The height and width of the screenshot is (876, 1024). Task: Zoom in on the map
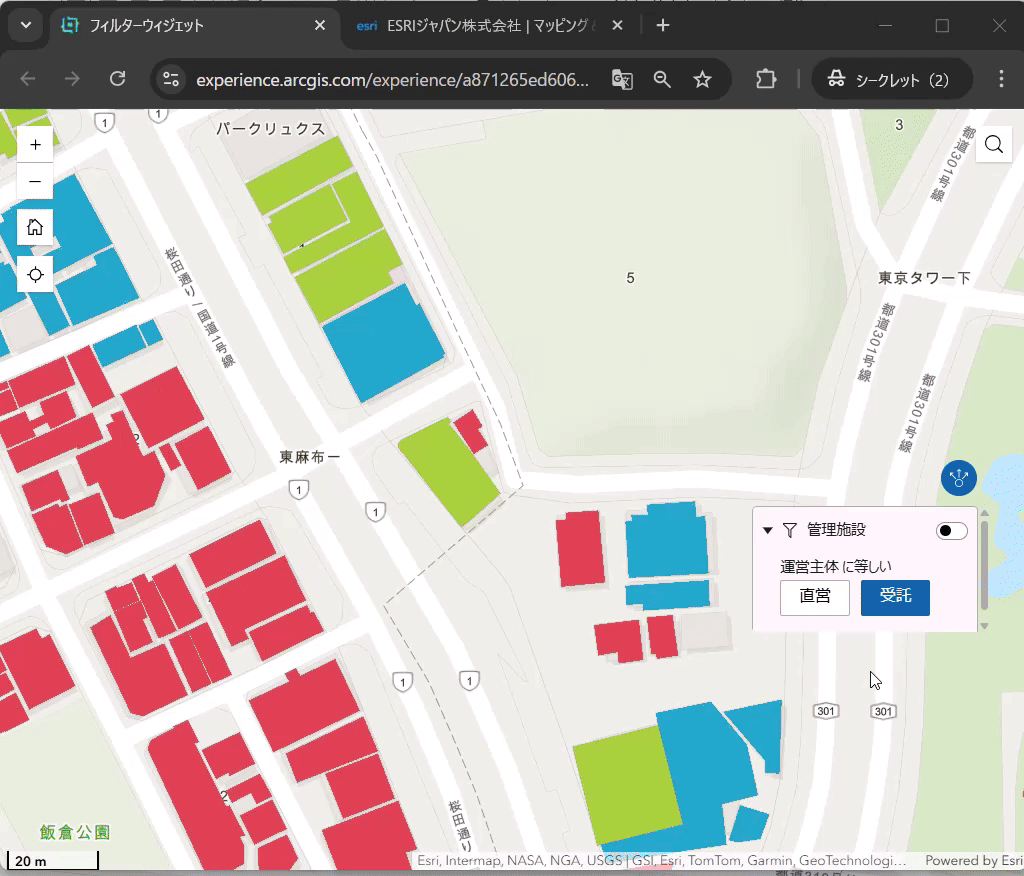click(x=35, y=145)
